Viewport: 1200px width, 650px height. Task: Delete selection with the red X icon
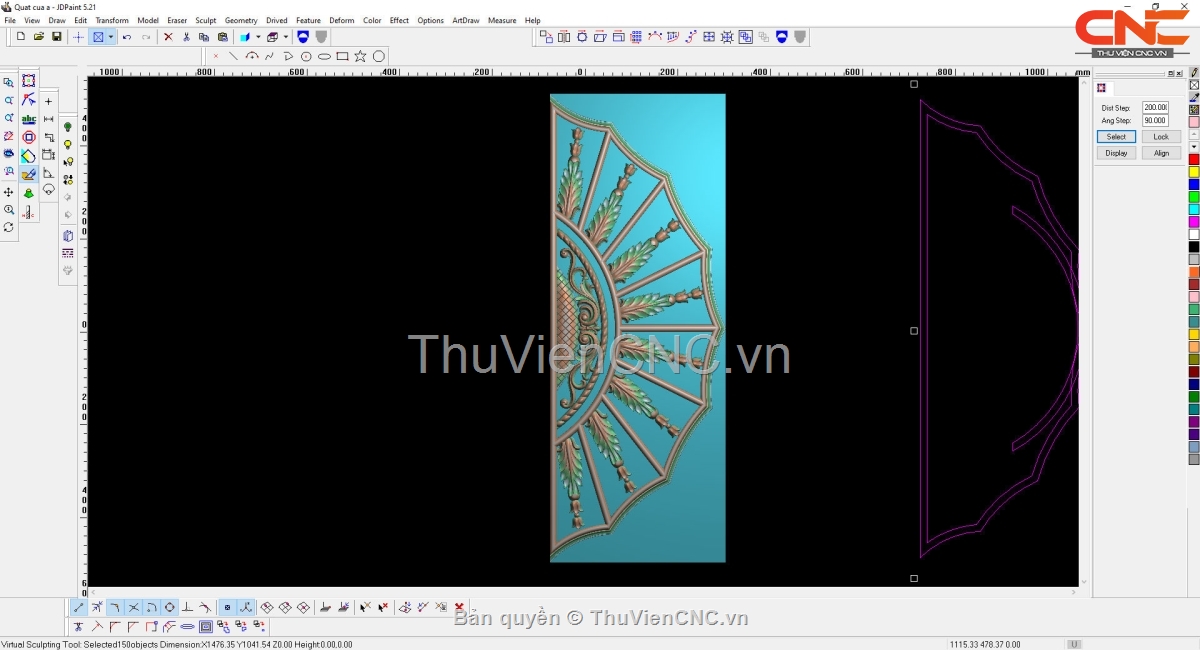[x=168, y=37]
